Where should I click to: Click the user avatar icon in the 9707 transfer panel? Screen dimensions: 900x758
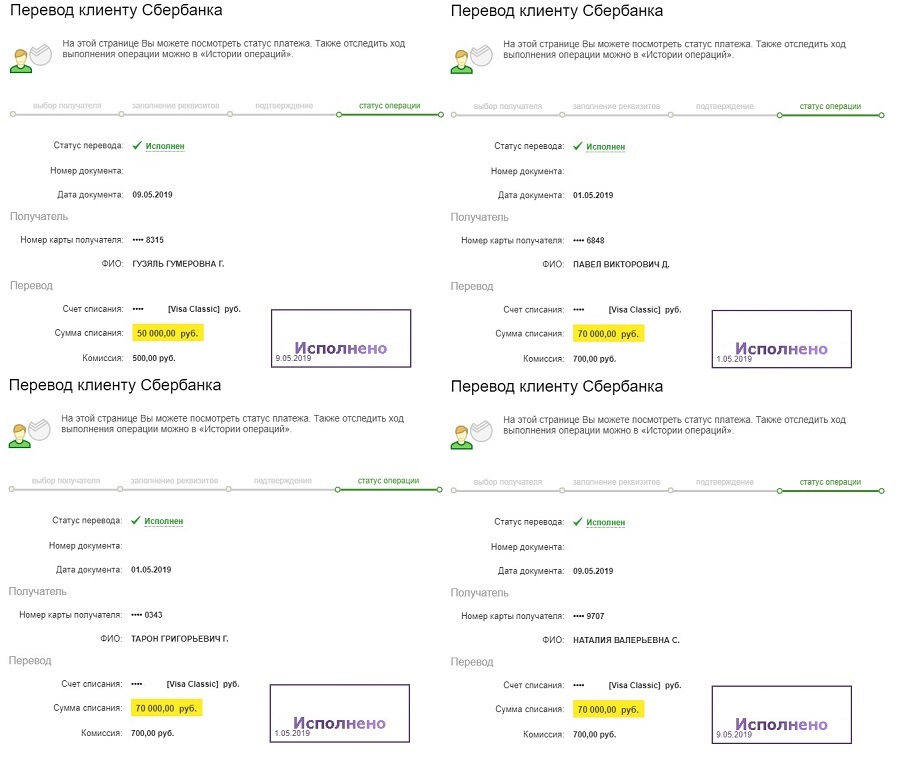462,437
